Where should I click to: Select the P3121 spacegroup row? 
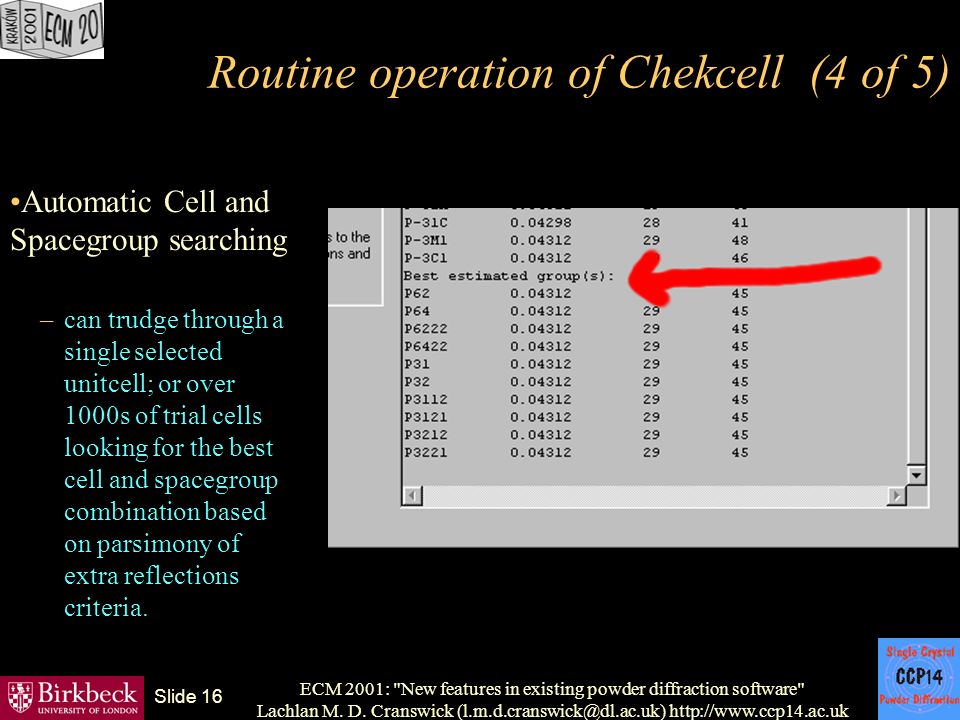click(576, 418)
